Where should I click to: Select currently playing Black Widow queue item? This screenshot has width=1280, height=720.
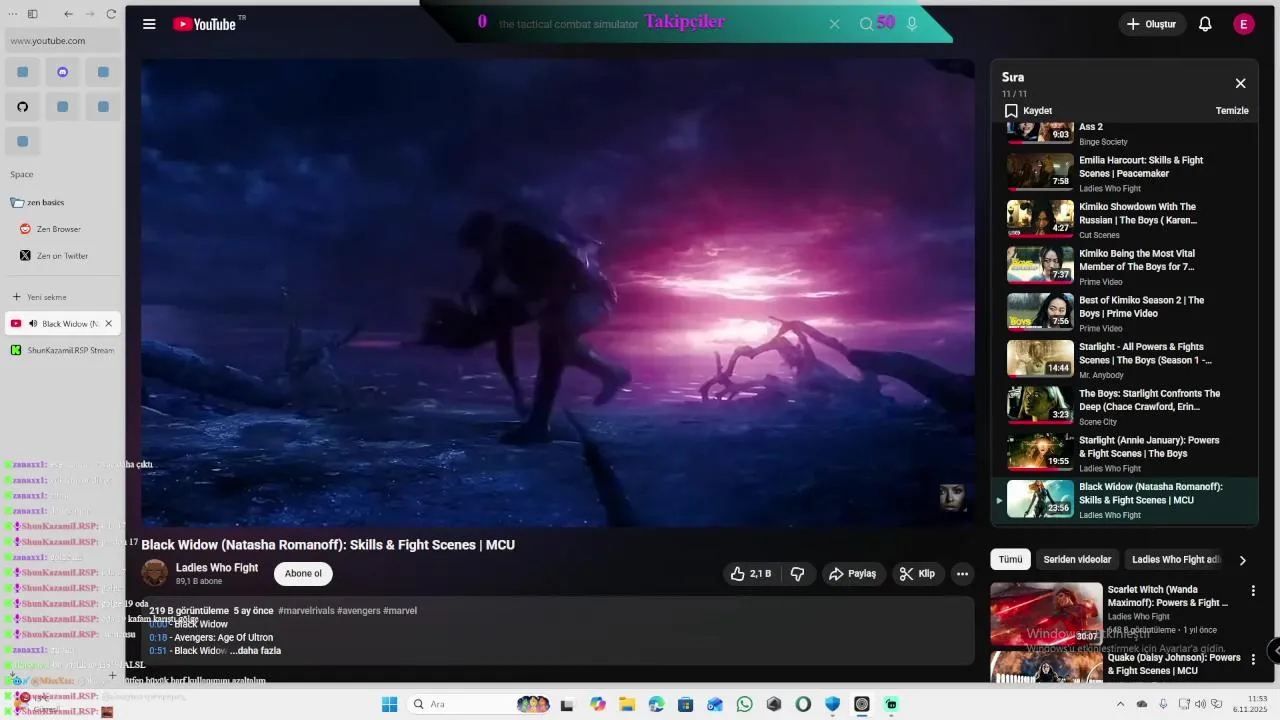(1124, 500)
